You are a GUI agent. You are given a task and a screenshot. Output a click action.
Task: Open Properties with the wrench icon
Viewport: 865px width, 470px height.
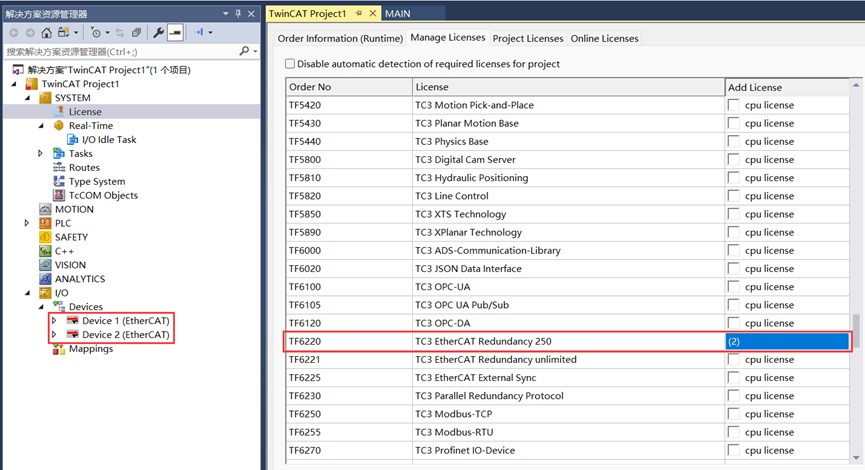pyautogui.click(x=158, y=33)
